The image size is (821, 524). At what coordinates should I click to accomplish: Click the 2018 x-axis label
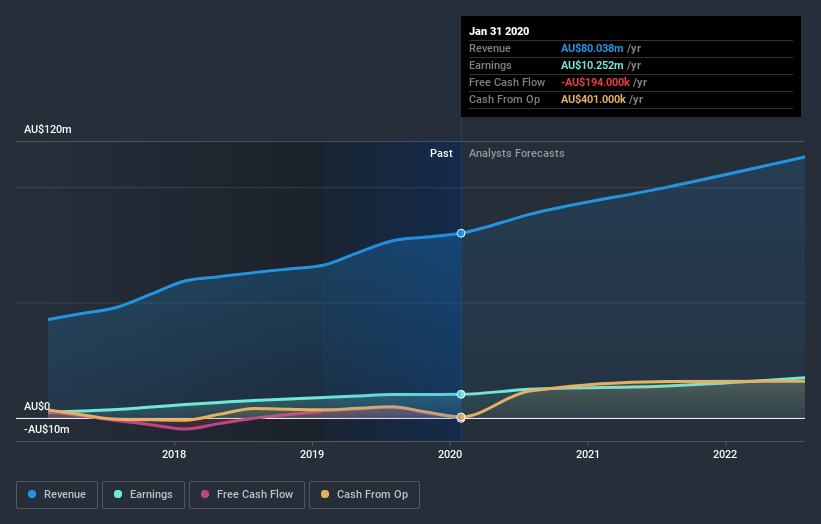[x=174, y=454]
